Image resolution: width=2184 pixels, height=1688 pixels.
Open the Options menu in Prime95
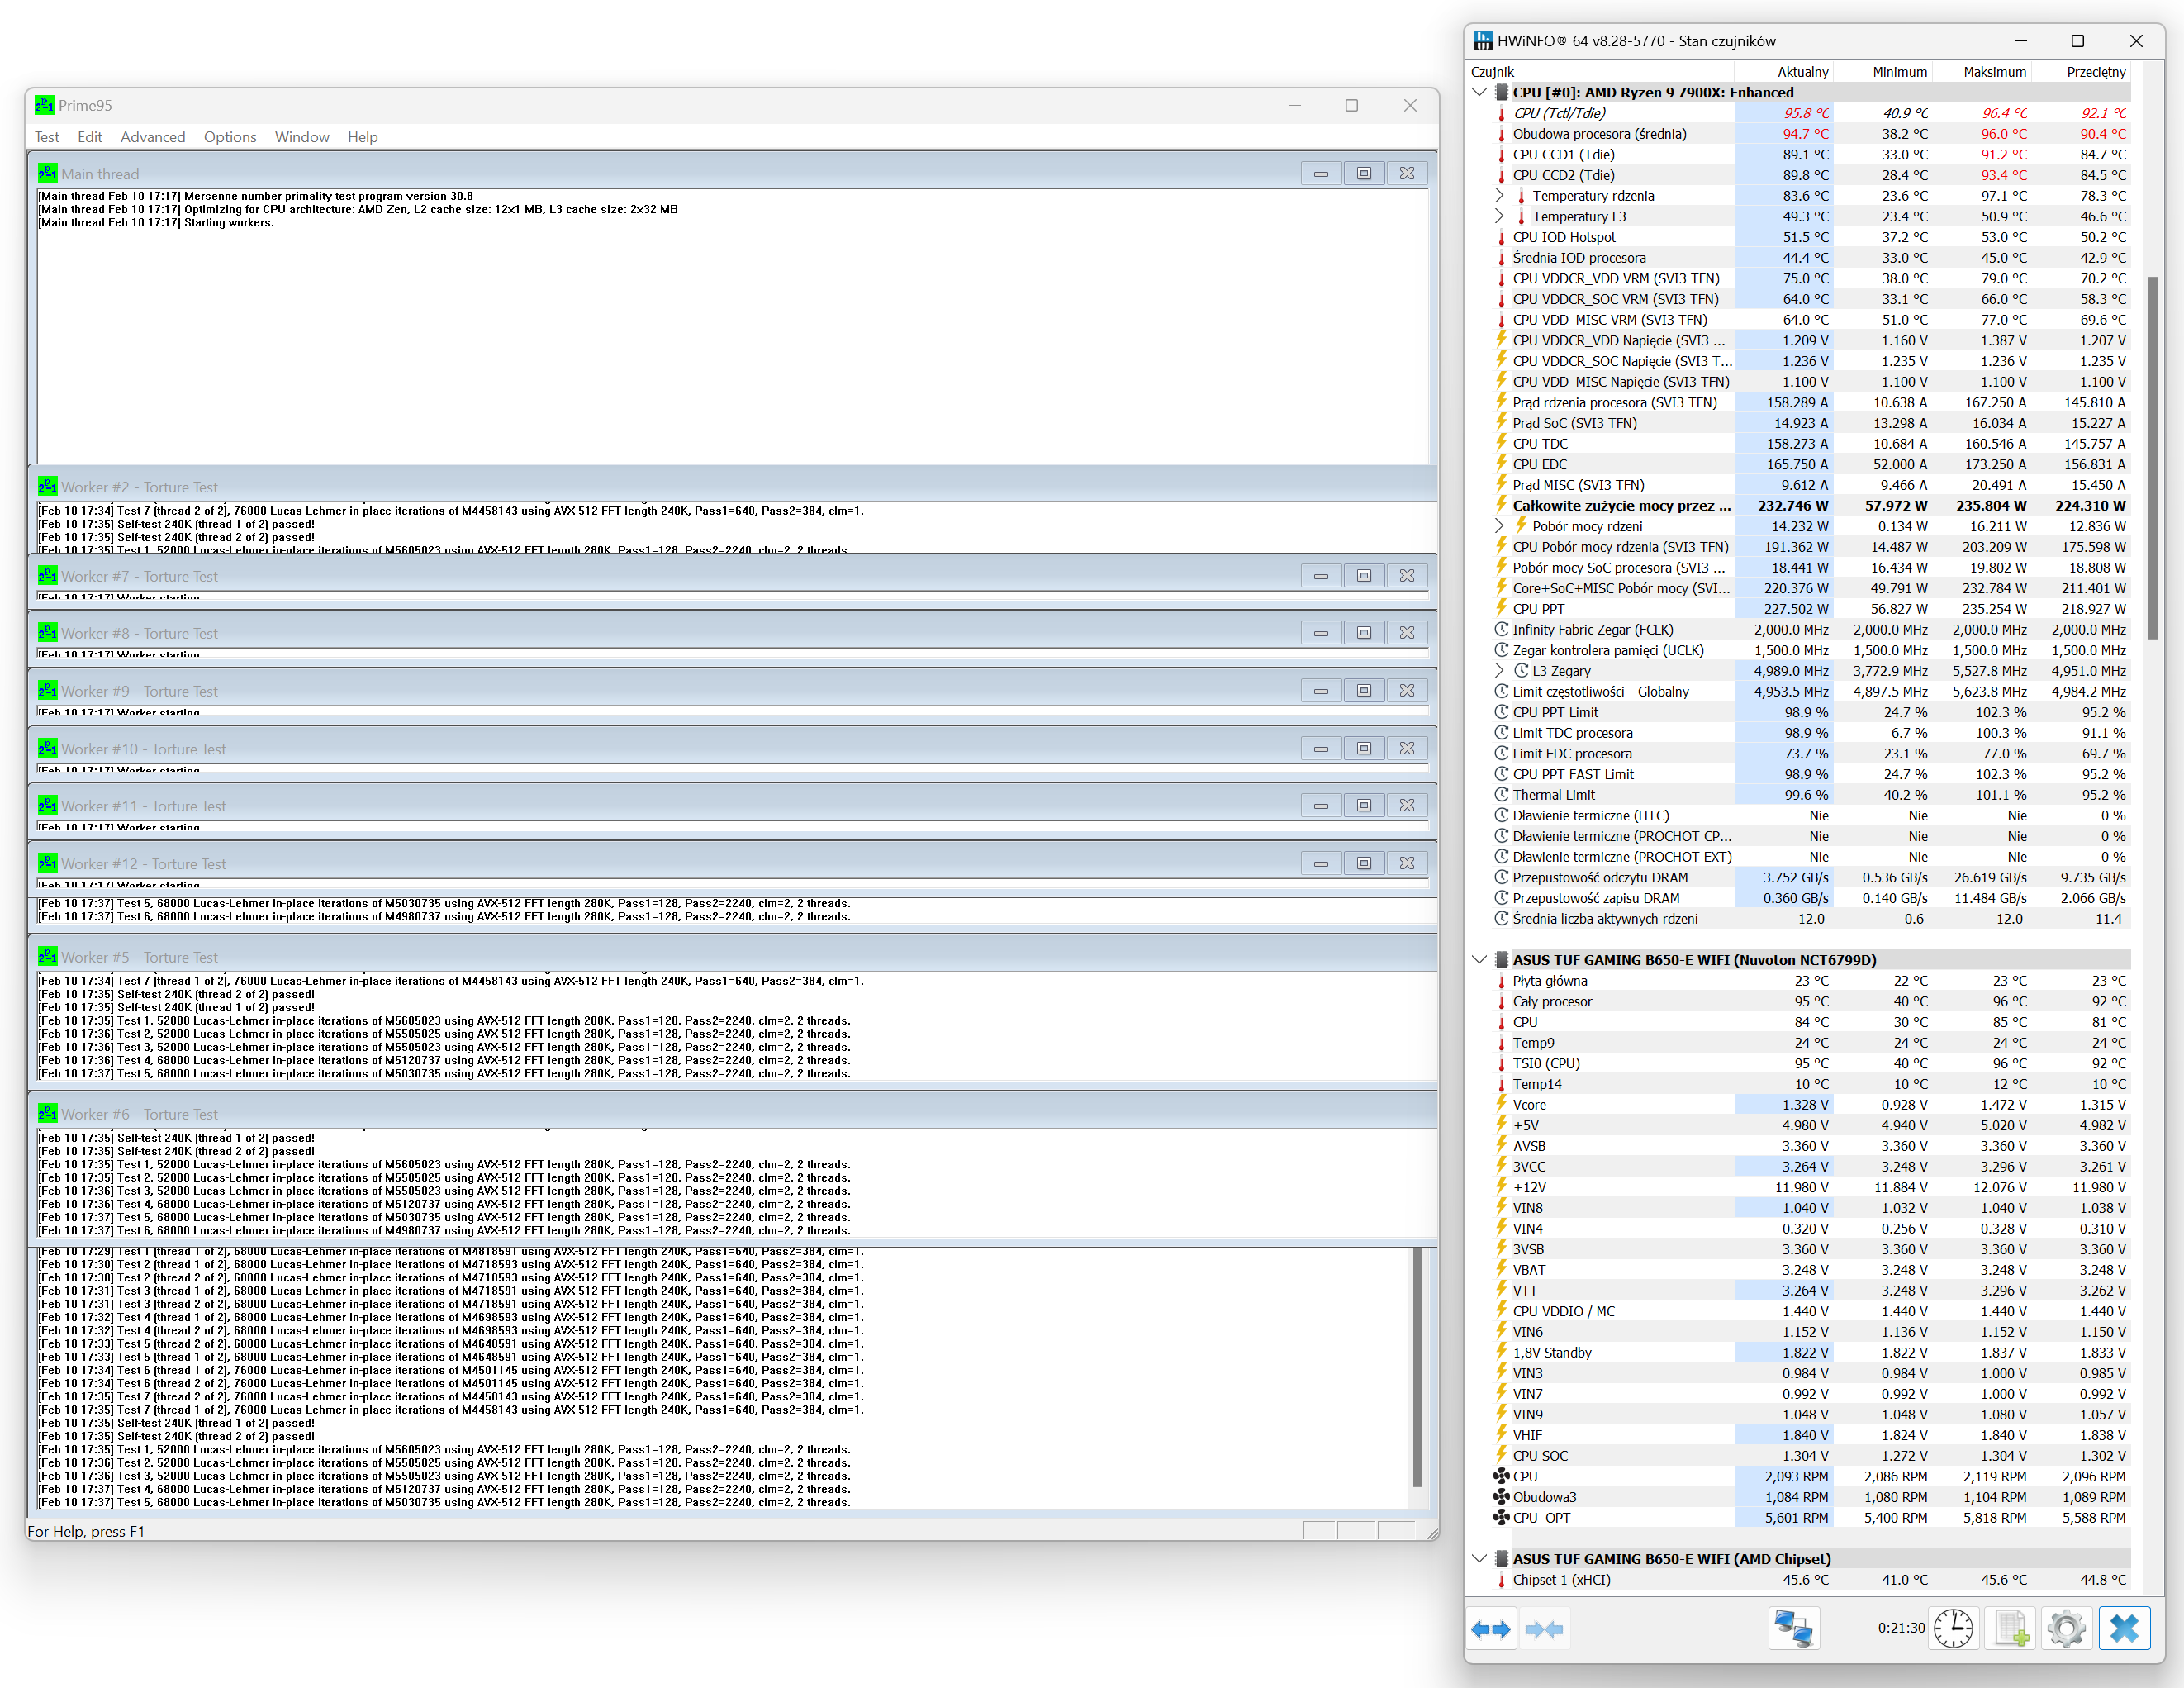point(230,137)
